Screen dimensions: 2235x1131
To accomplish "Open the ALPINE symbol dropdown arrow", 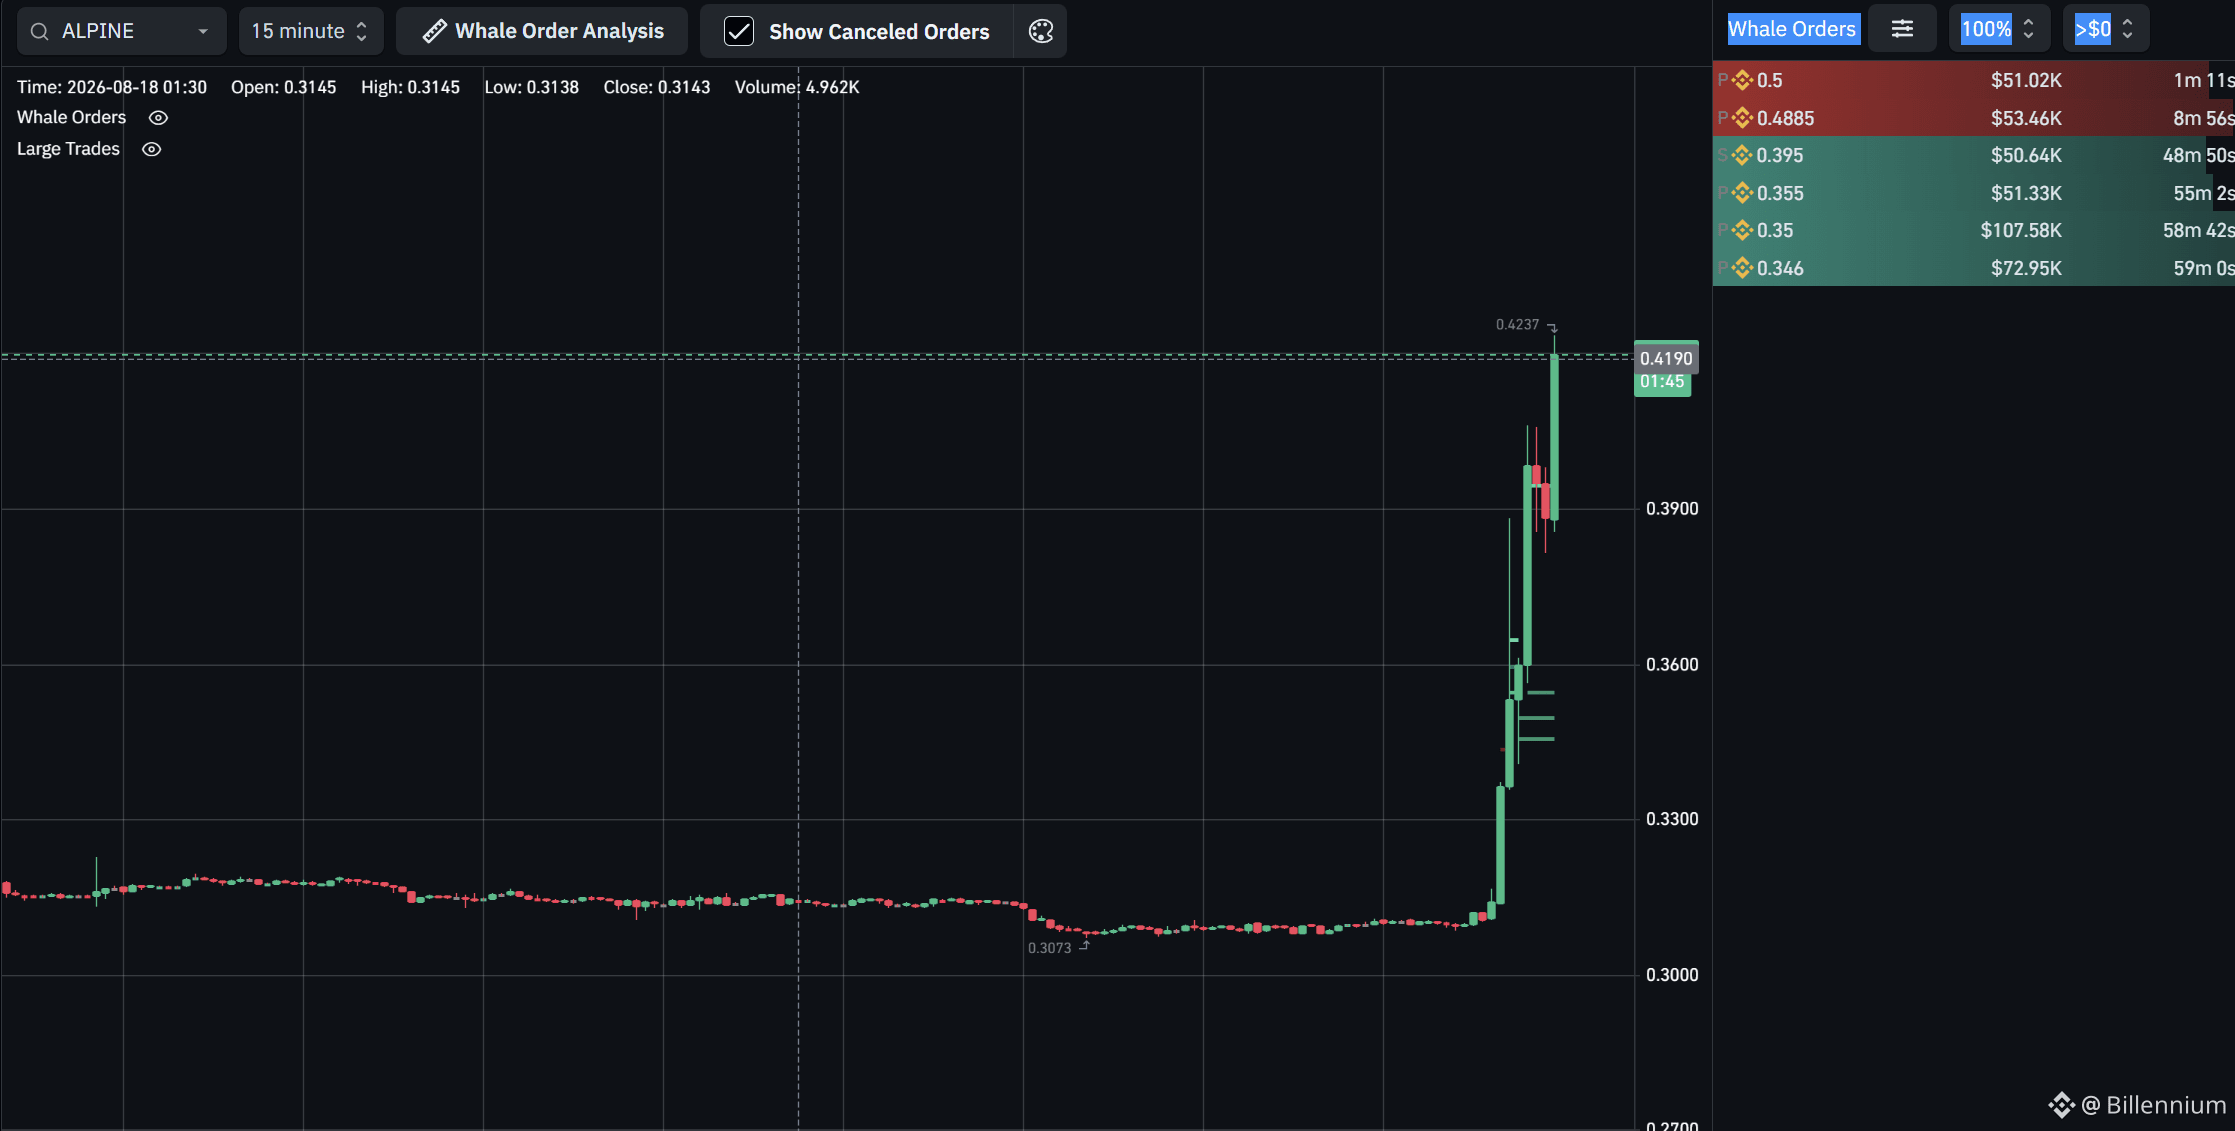I will click(x=203, y=32).
